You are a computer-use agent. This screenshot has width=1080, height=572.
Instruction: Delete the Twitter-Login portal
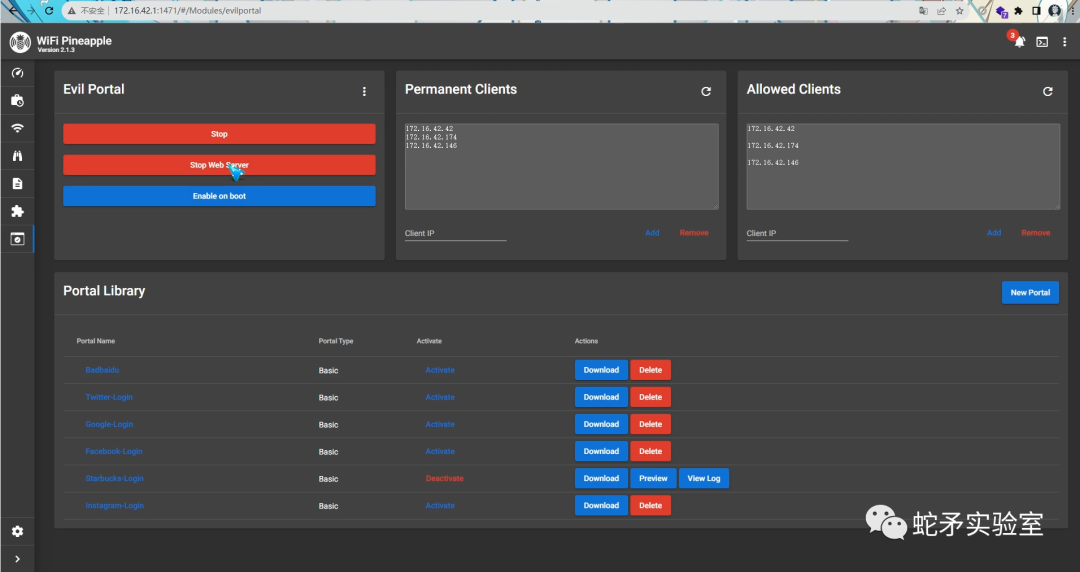(x=650, y=397)
